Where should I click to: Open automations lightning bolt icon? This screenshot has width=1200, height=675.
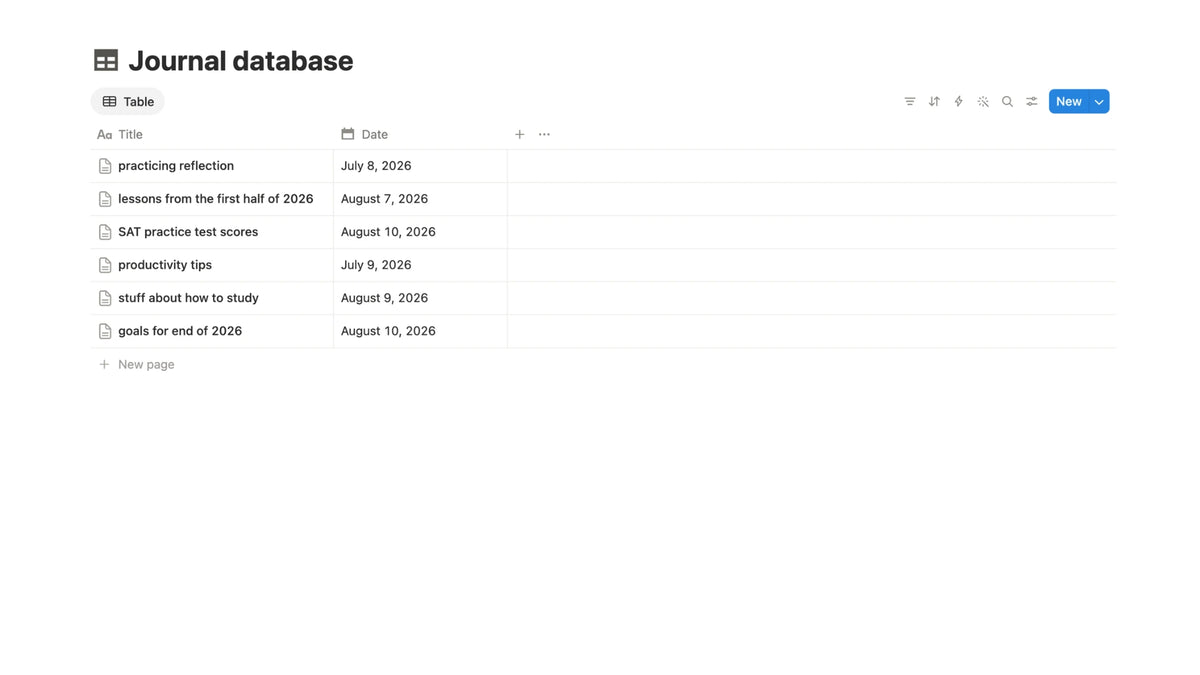pyautogui.click(x=958, y=101)
